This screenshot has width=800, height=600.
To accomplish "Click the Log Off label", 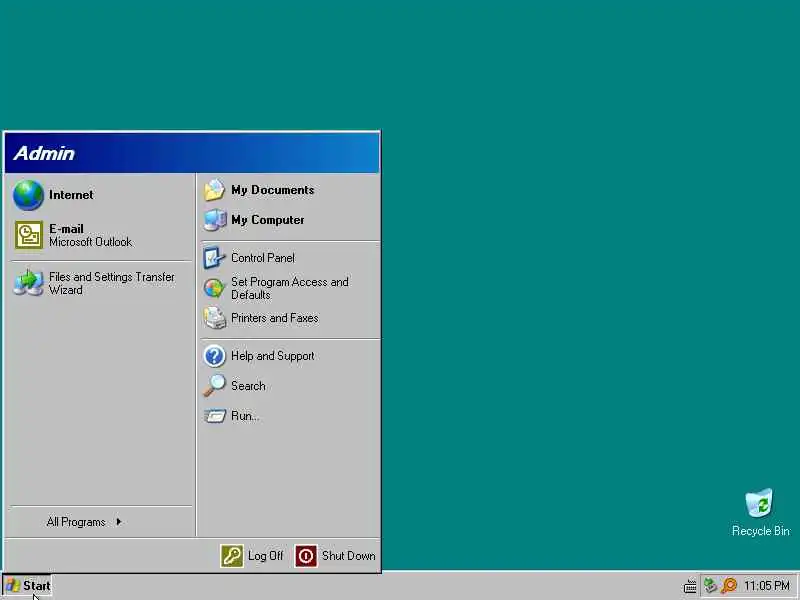I will point(265,556).
